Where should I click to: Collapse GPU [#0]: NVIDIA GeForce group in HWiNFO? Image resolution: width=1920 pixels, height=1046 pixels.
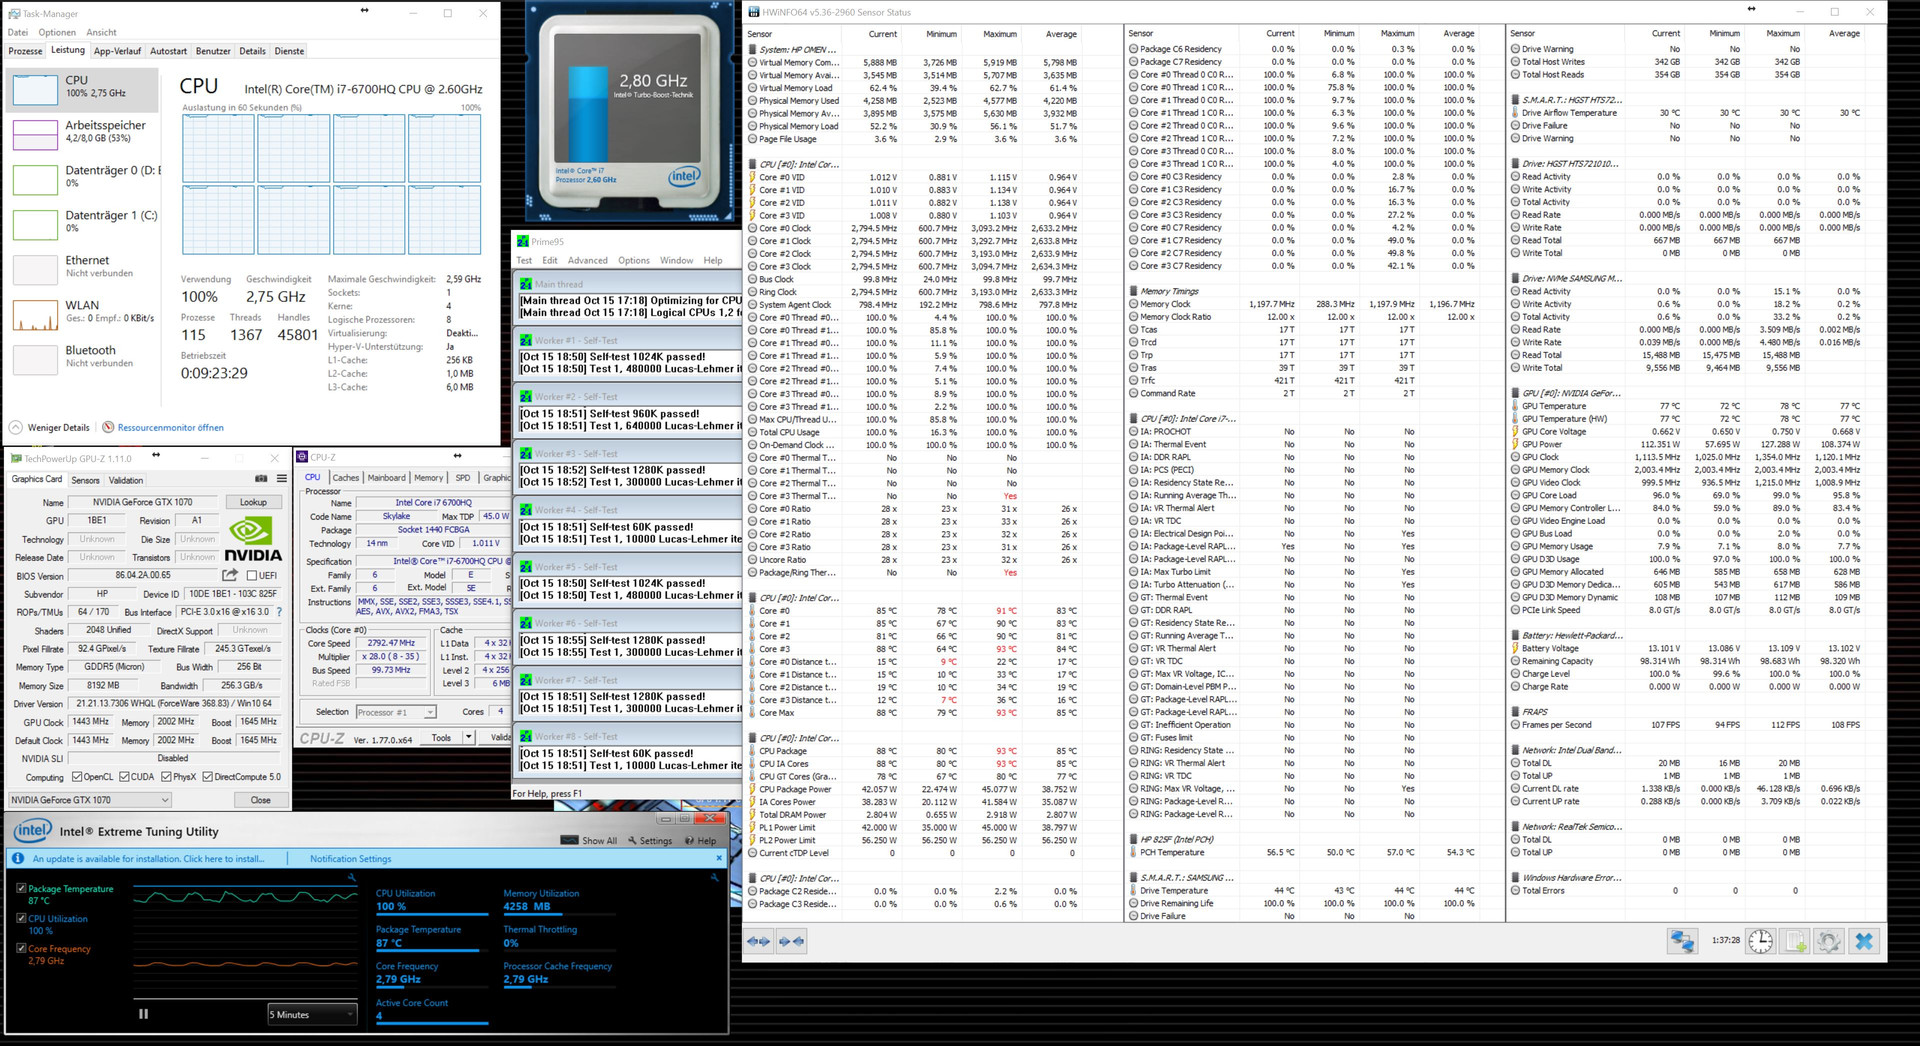[x=1515, y=393]
